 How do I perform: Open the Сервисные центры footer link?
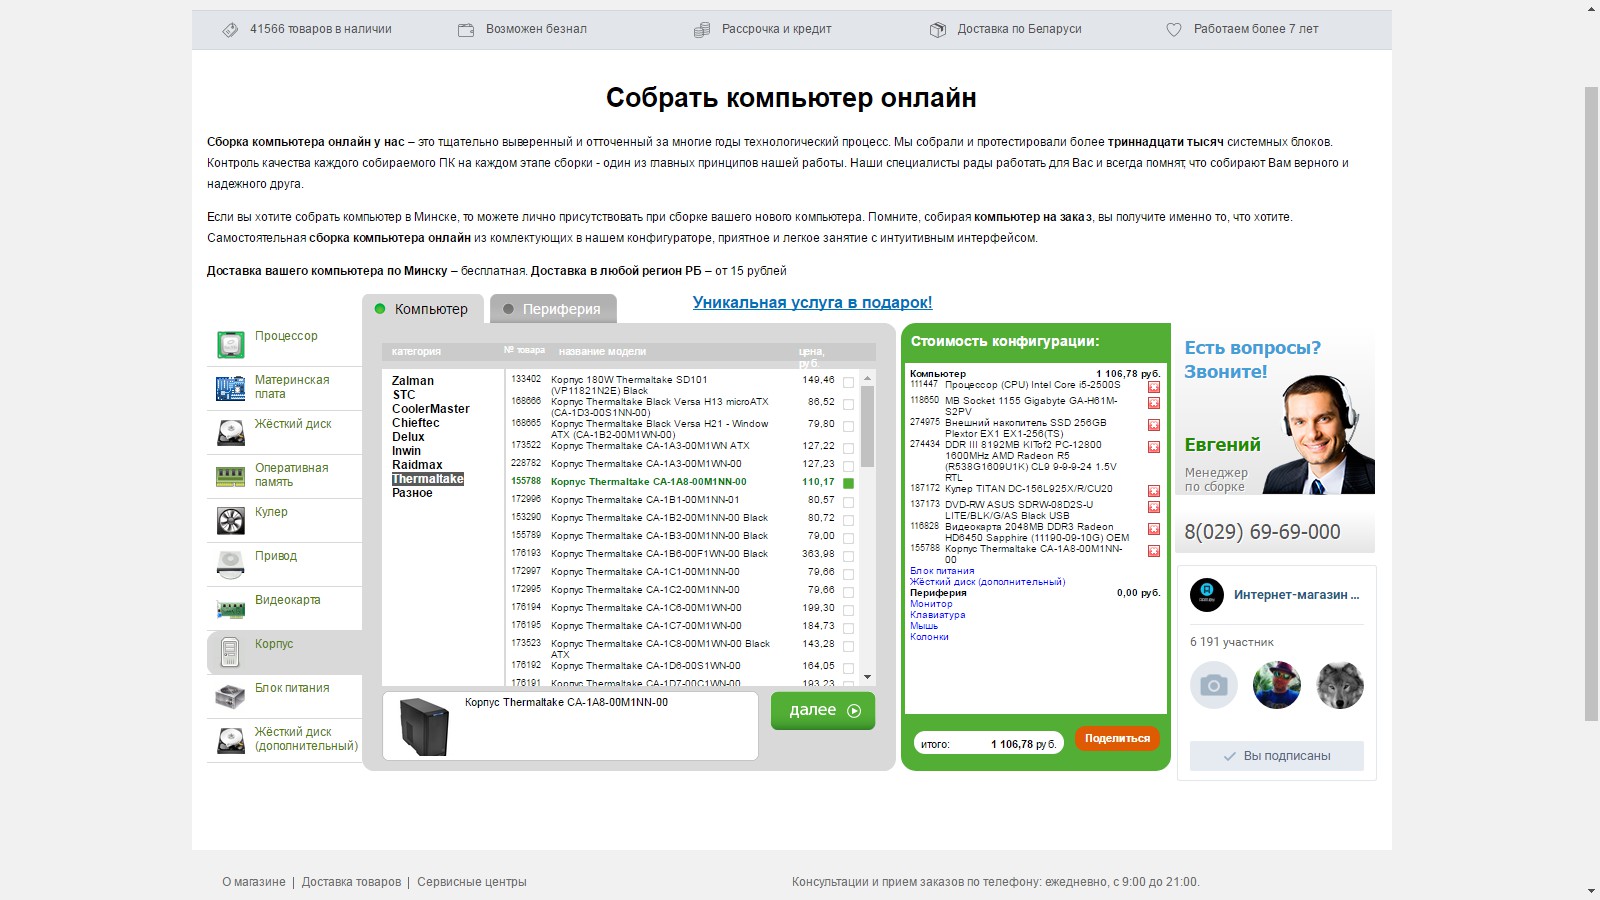(472, 882)
